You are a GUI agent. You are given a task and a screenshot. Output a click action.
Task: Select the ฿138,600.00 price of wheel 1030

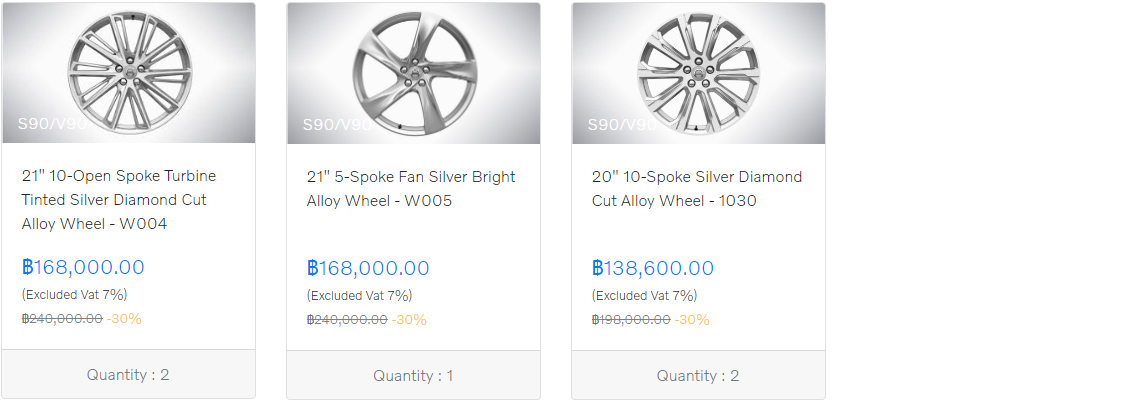653,268
